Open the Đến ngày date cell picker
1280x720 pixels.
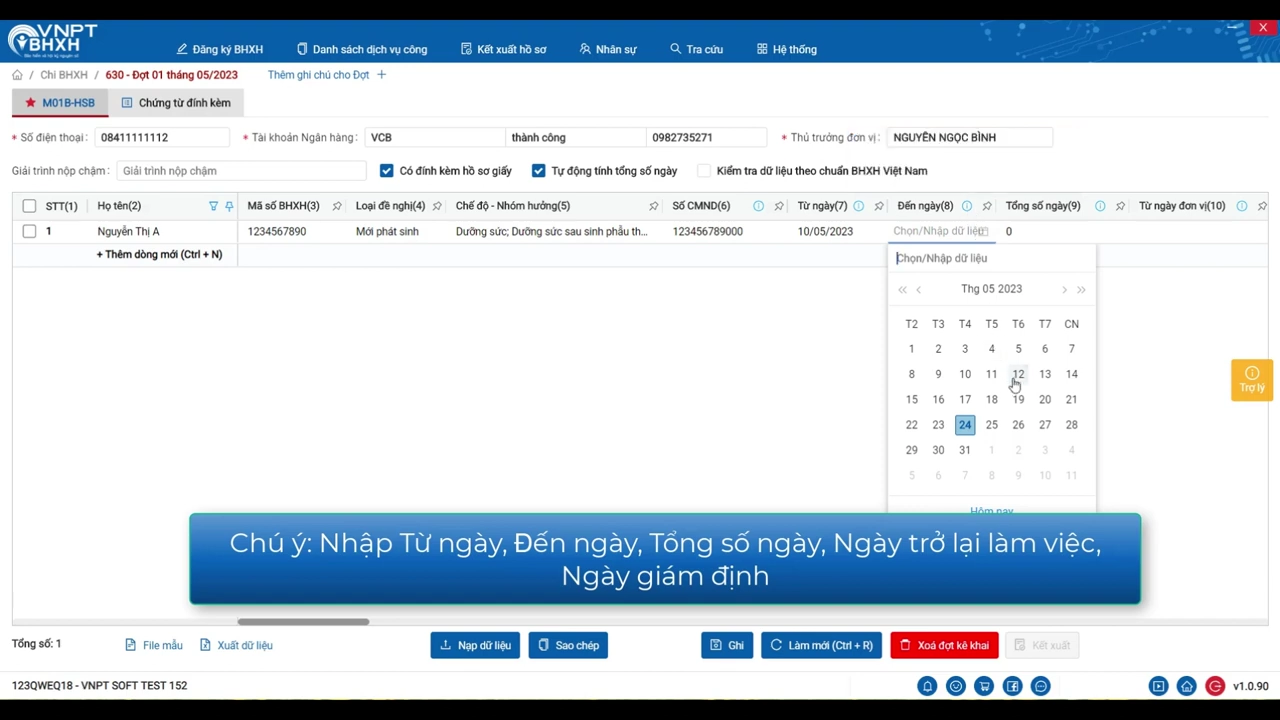[940, 231]
